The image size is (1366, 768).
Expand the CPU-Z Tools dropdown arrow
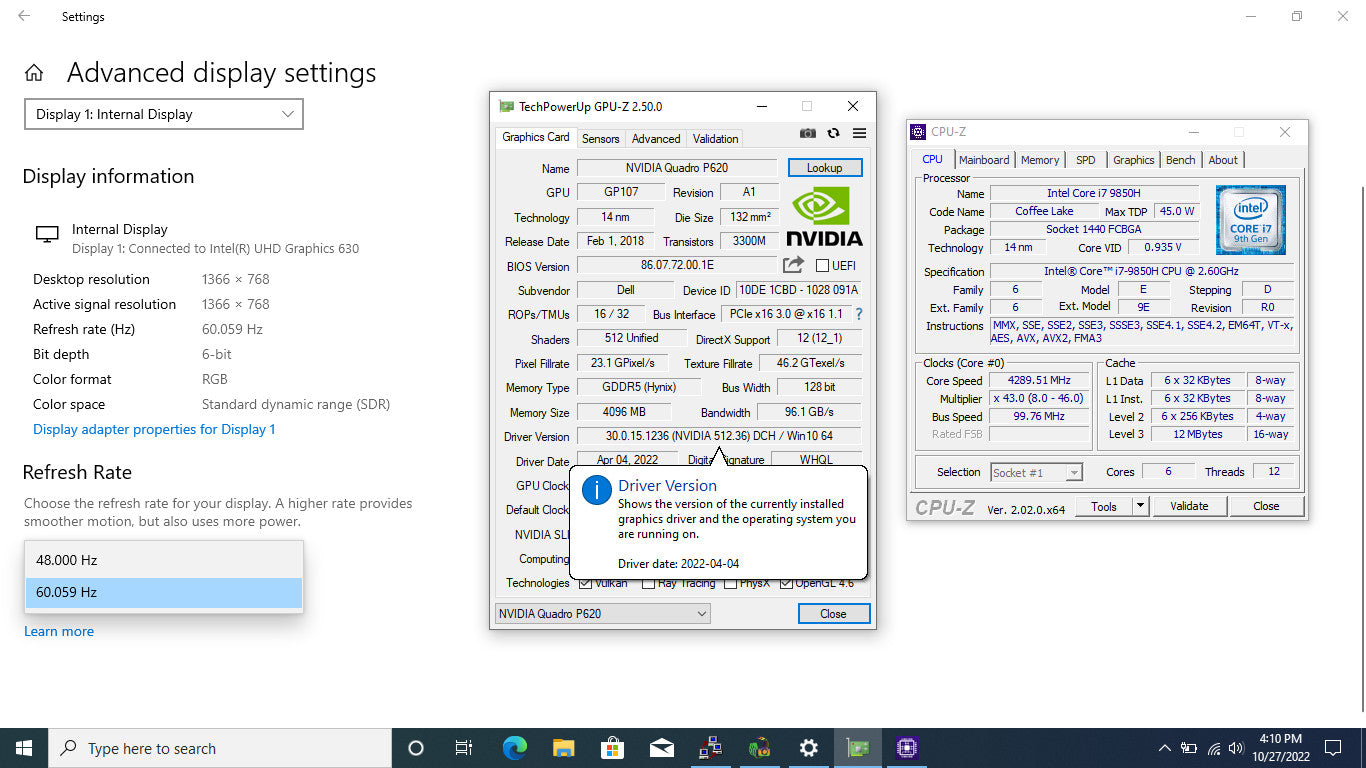(1140, 506)
